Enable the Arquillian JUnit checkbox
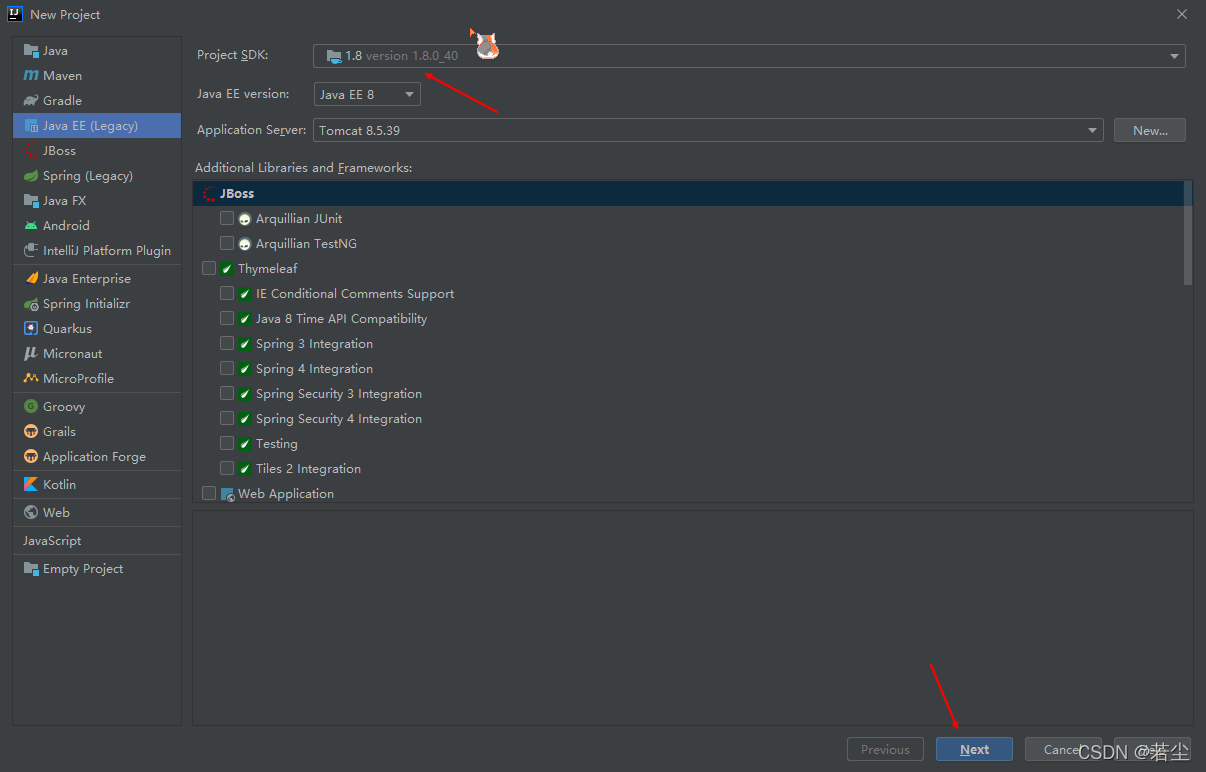1206x772 pixels. point(227,218)
